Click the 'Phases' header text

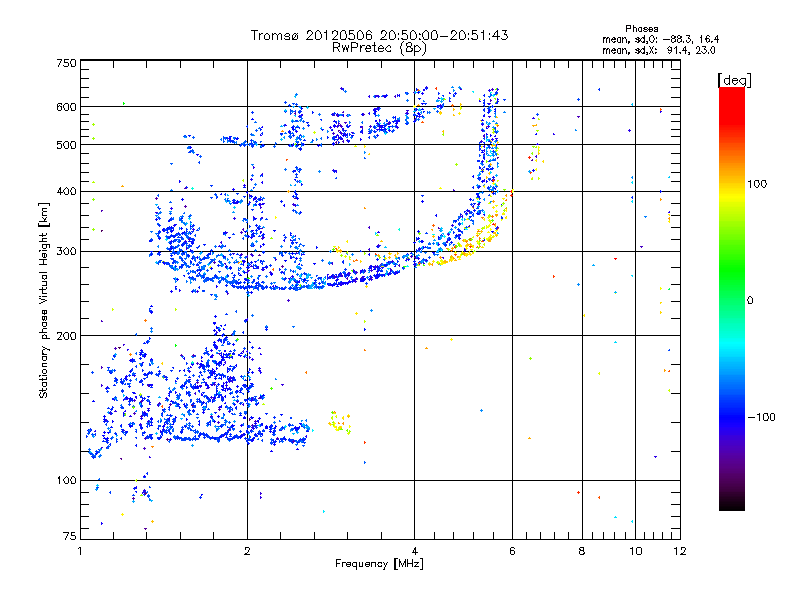coord(642,29)
